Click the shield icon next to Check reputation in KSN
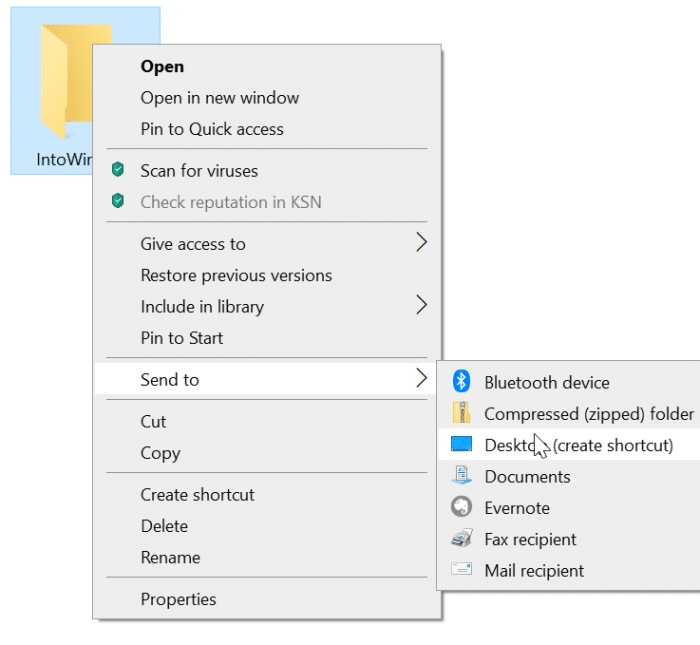 [118, 201]
